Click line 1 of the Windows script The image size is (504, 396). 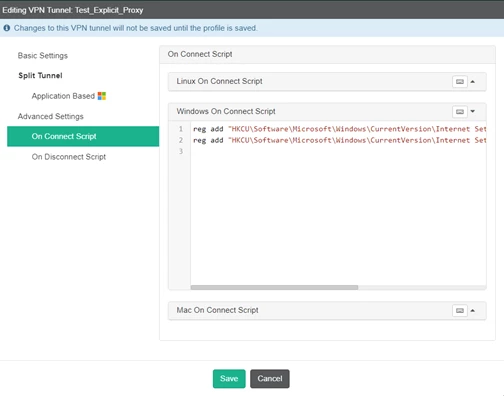pos(339,129)
